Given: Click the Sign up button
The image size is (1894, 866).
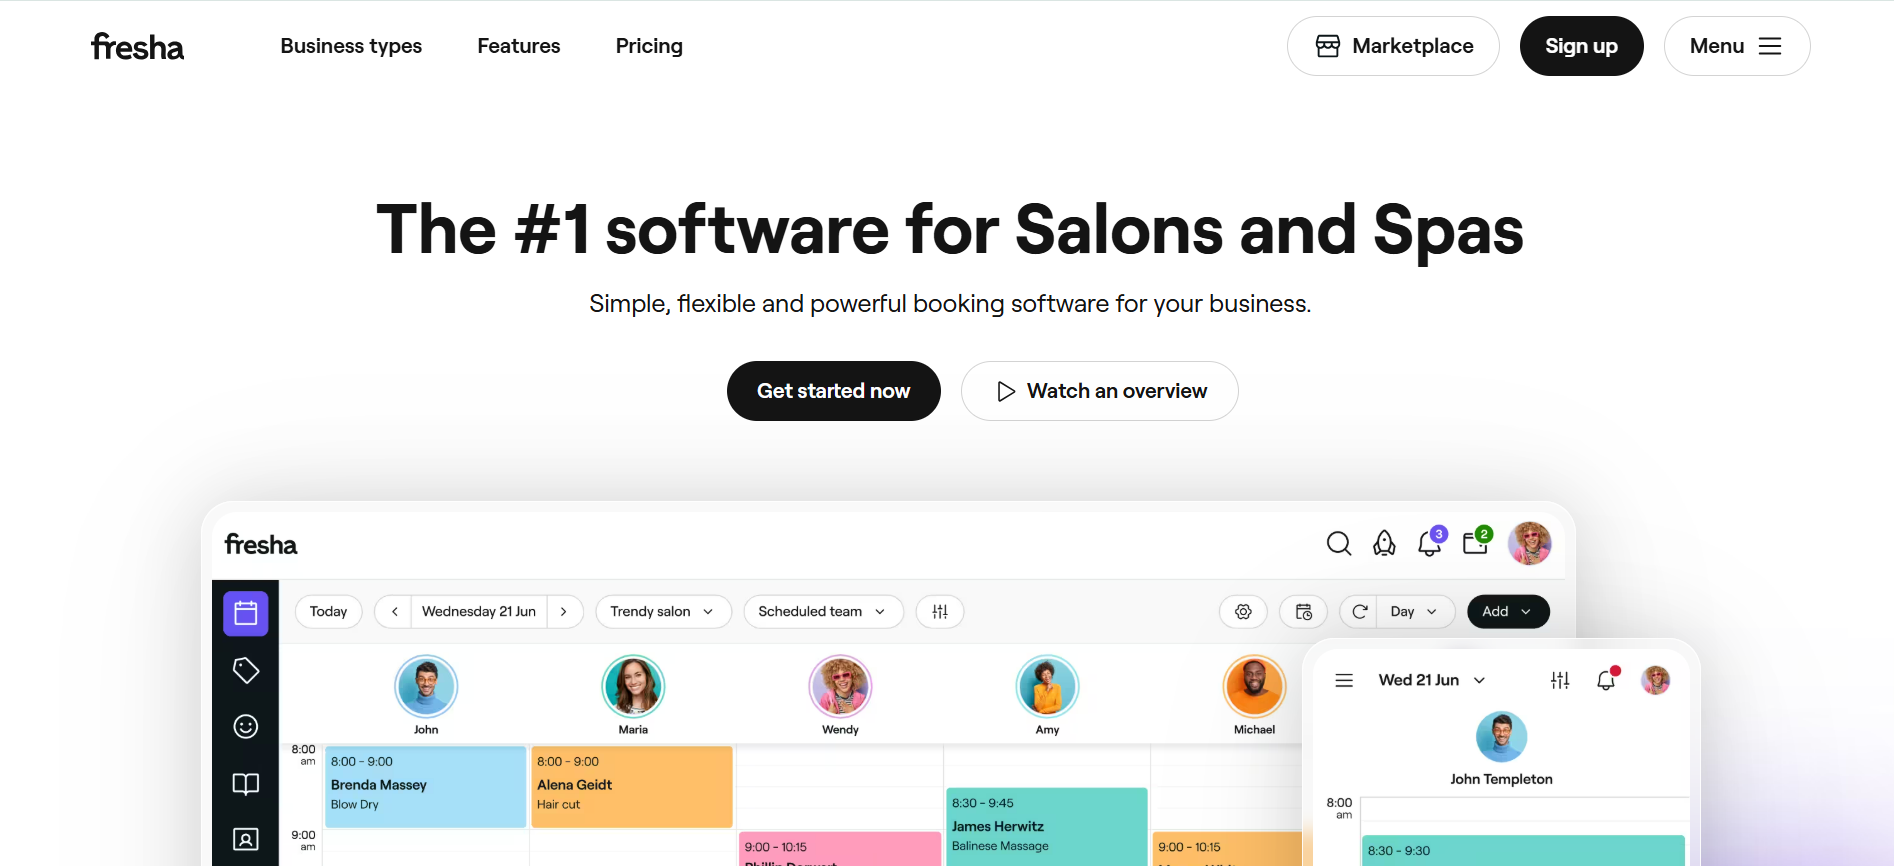Looking at the screenshot, I should [x=1581, y=46].
